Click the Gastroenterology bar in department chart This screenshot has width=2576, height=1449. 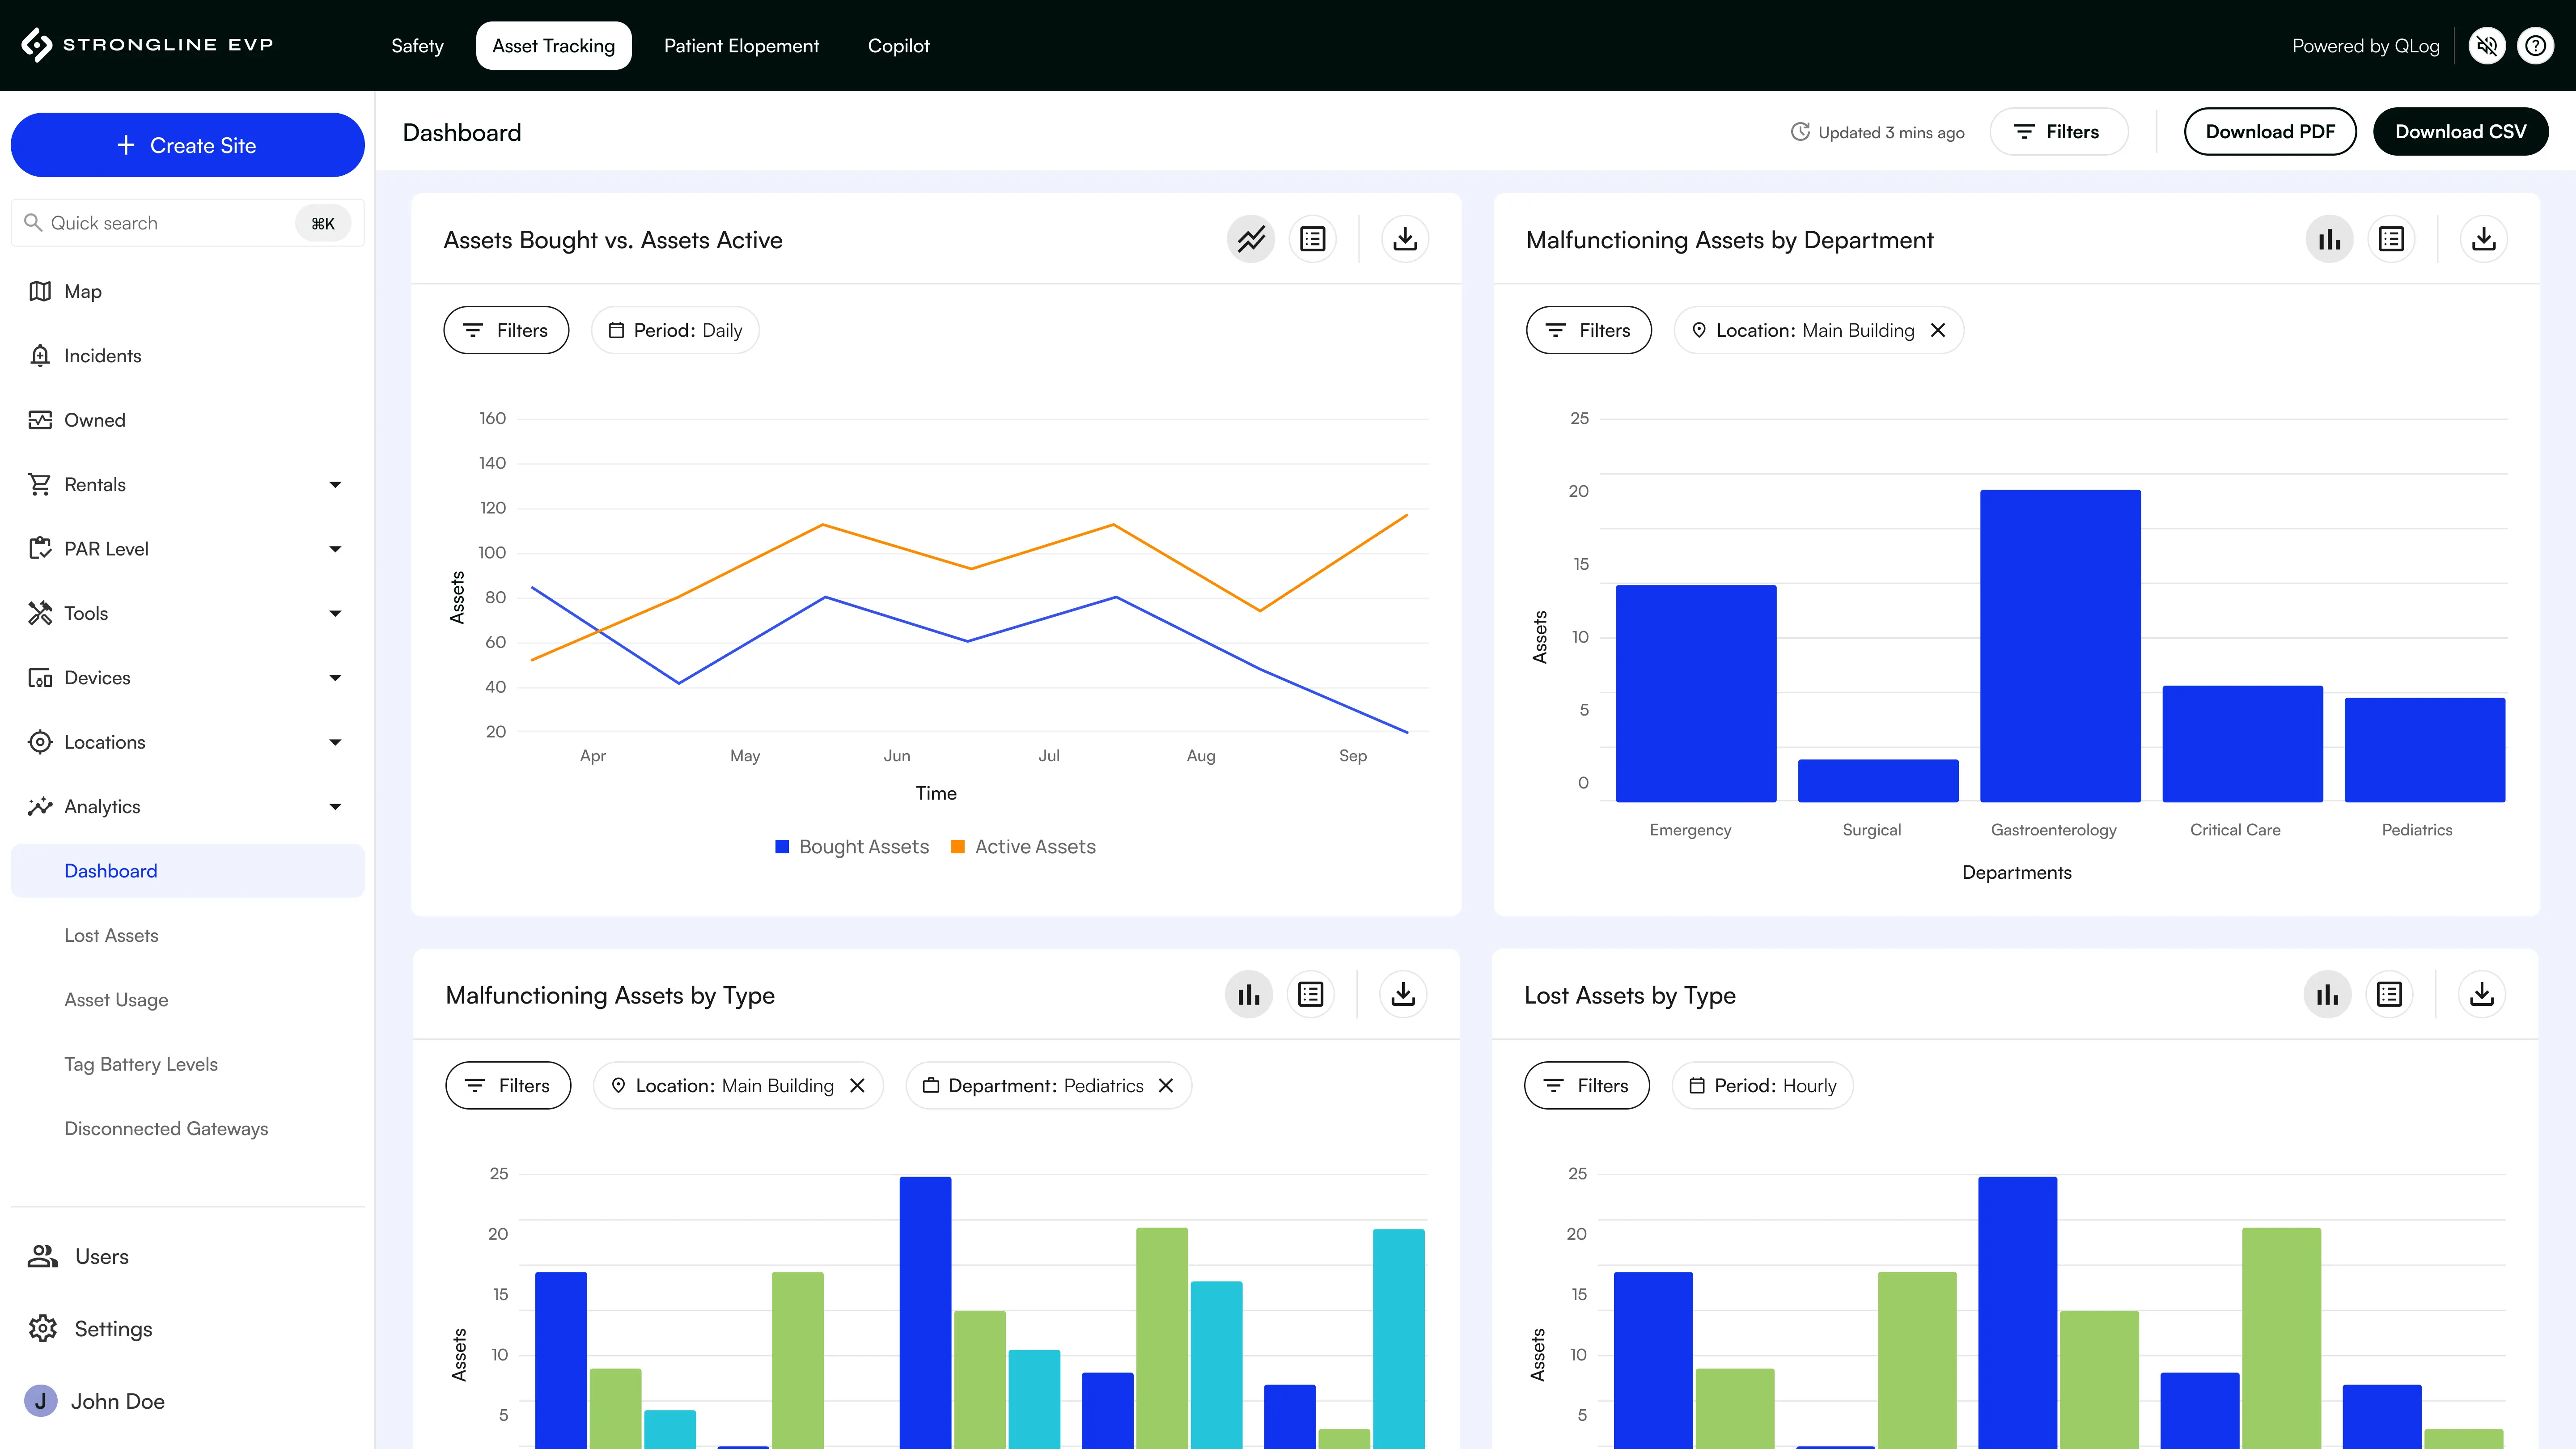point(2060,646)
